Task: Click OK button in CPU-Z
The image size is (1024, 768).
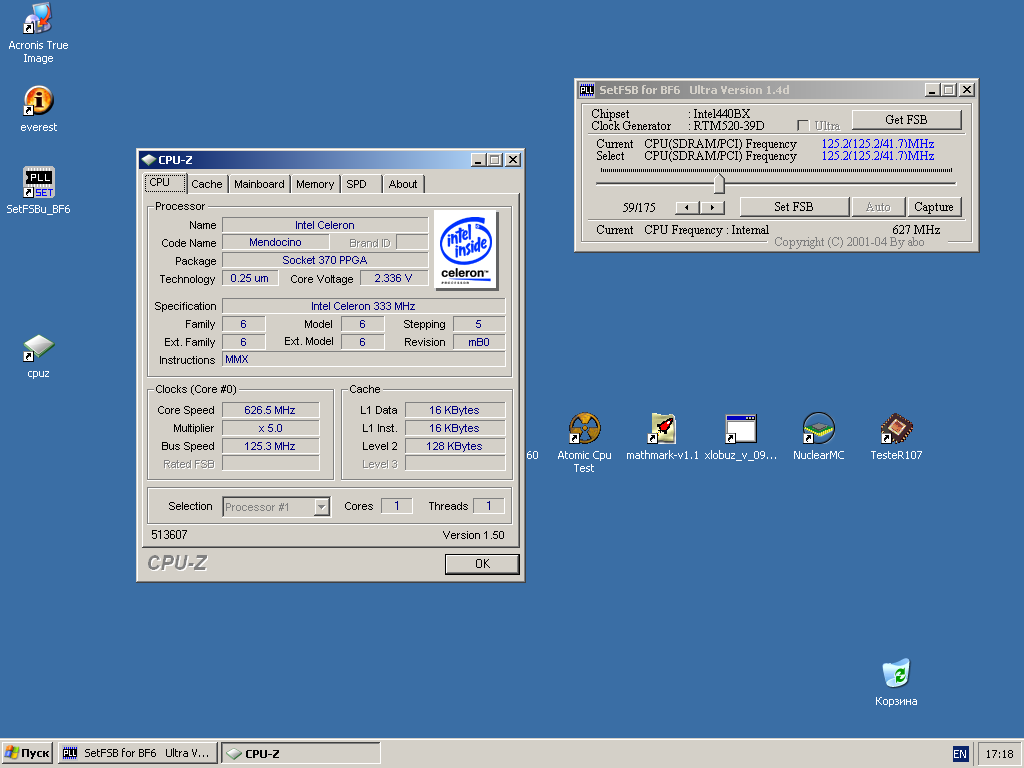Action: pyautogui.click(x=482, y=564)
